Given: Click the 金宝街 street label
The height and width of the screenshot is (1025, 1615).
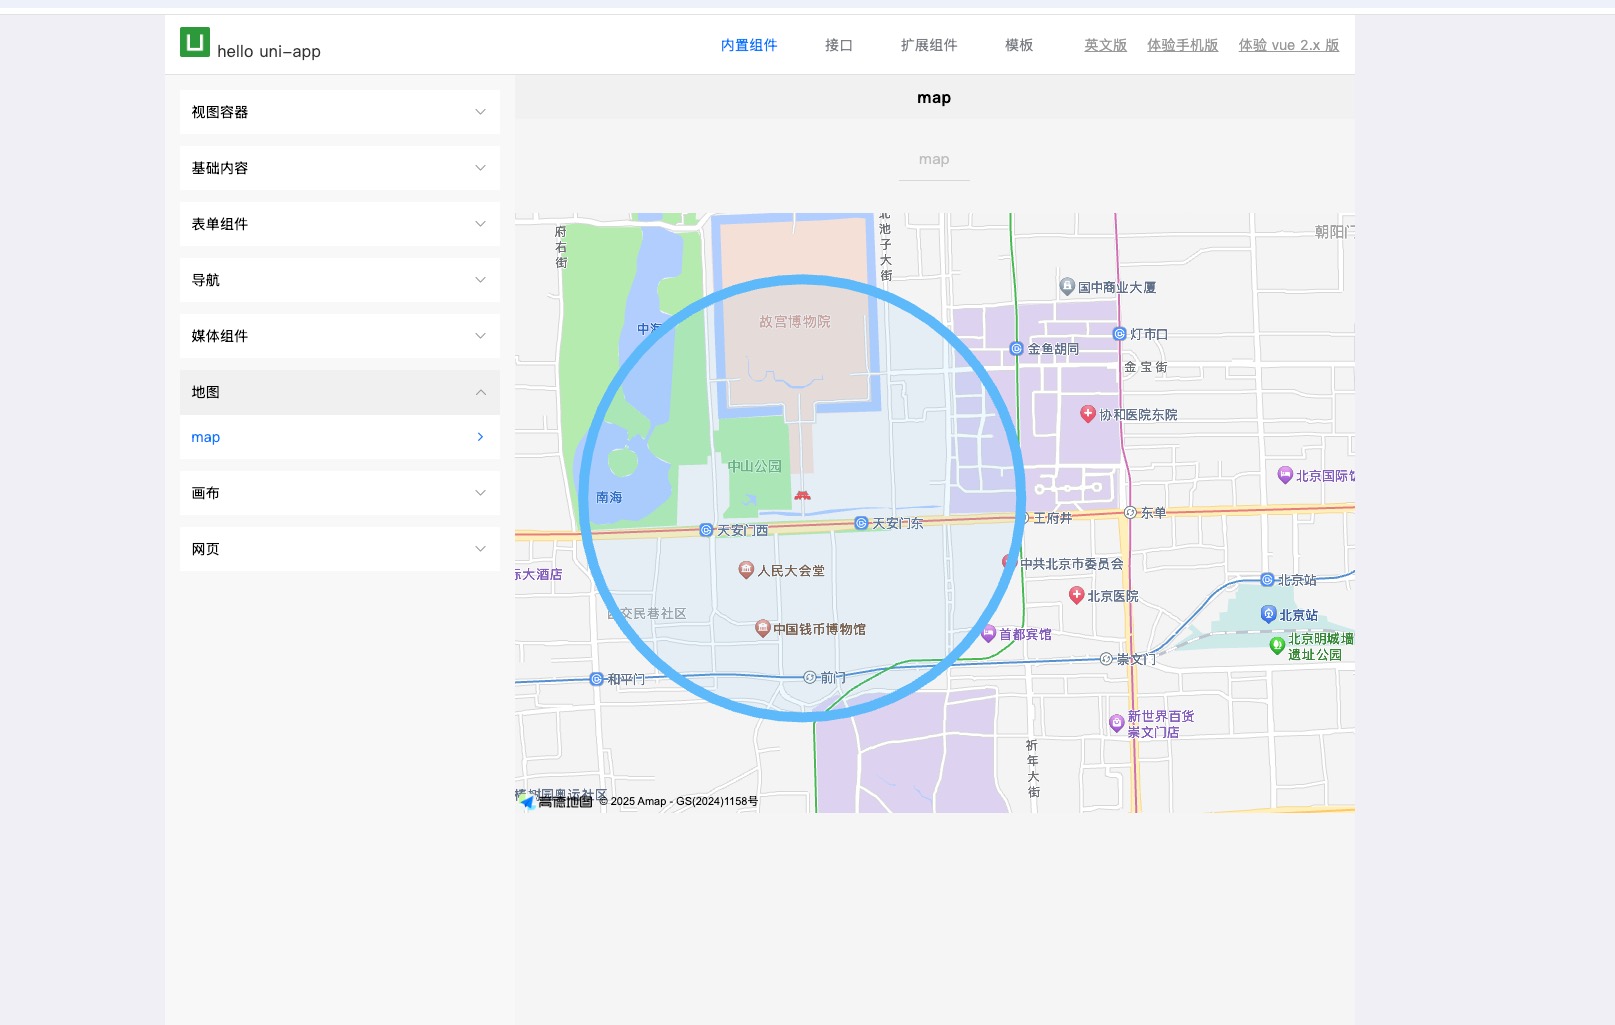Looking at the screenshot, I should (1146, 367).
